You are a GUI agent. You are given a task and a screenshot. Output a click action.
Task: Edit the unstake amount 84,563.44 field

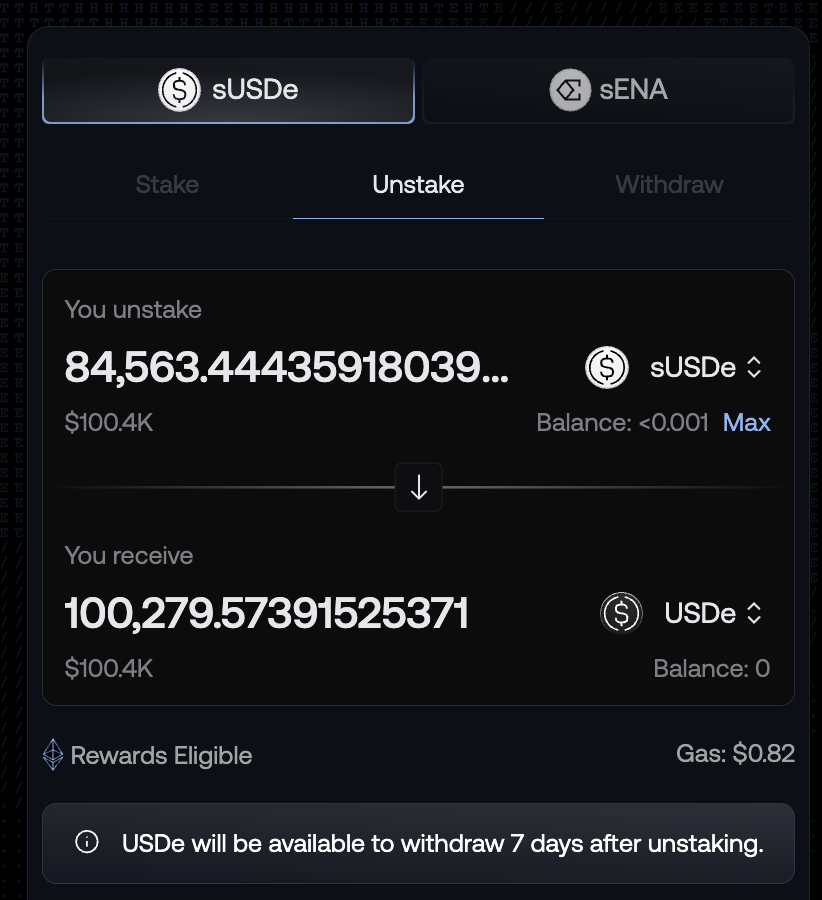click(287, 368)
